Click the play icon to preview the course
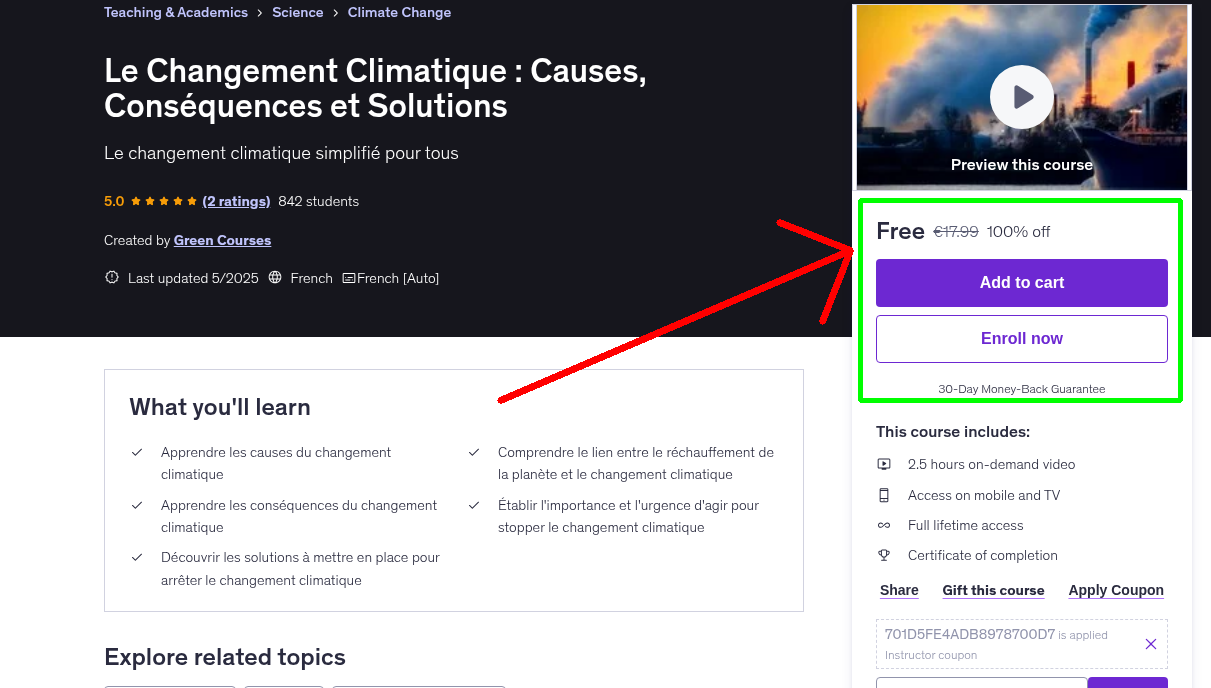The width and height of the screenshot is (1211, 688). pyautogui.click(x=1021, y=97)
